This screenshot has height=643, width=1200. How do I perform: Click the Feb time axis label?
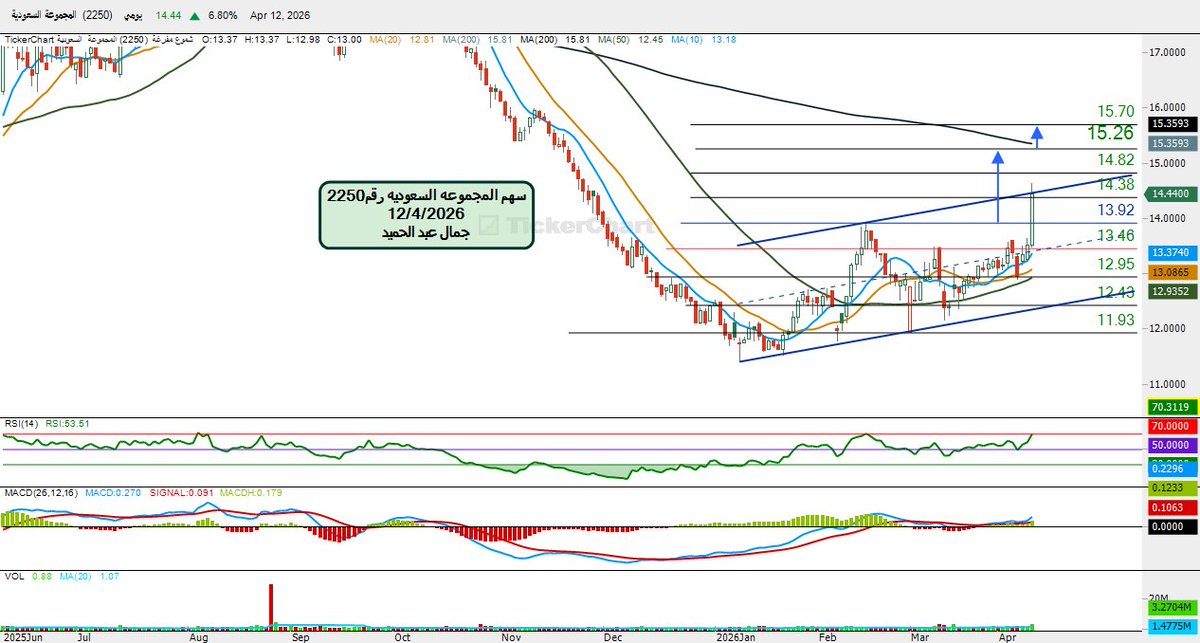click(x=828, y=635)
